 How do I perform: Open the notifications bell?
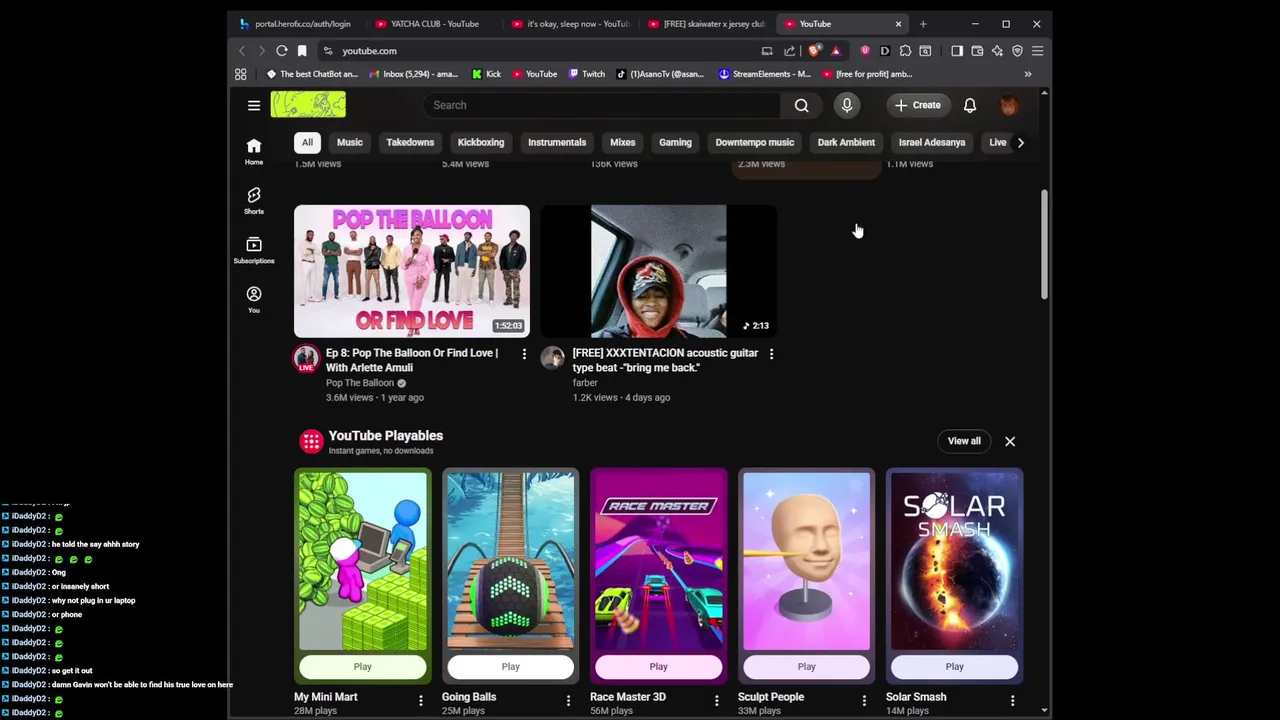[x=970, y=105]
